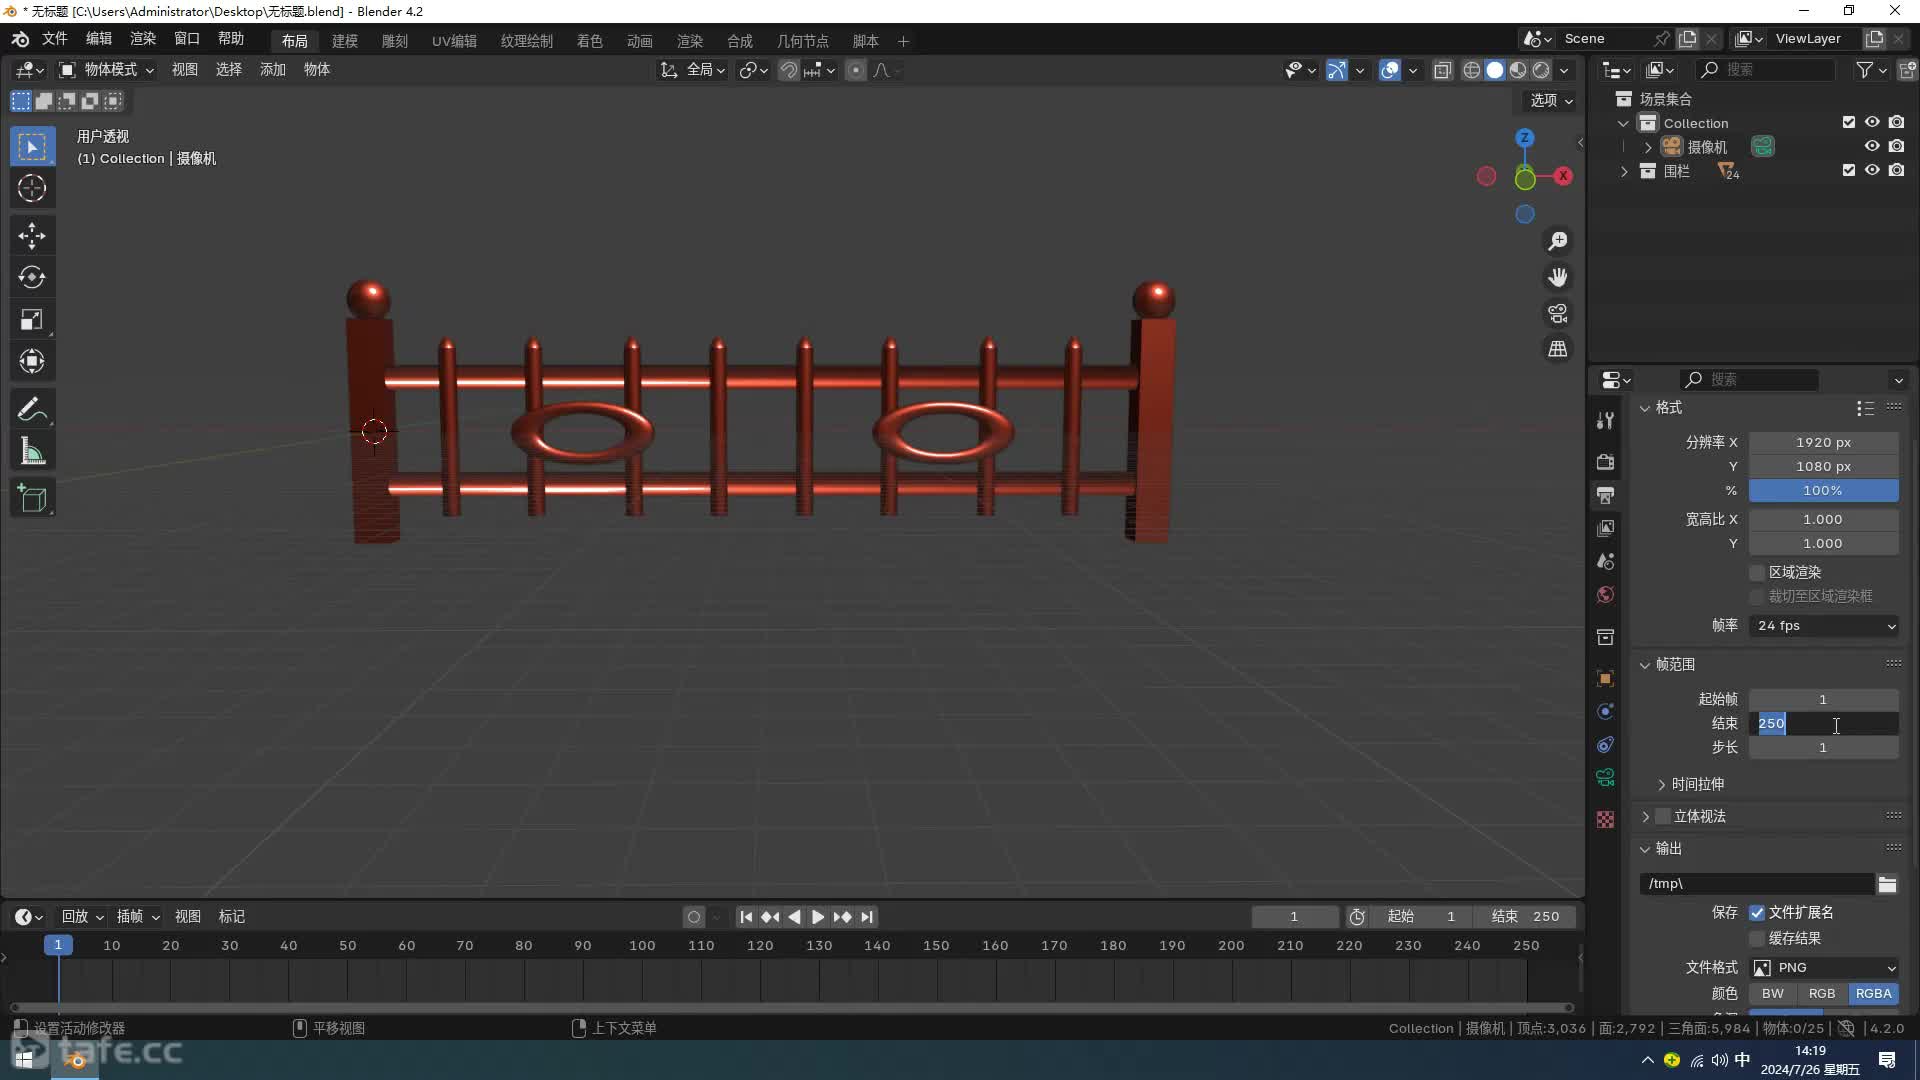Select the Move tool
1920x1080 pixels.
(x=32, y=236)
